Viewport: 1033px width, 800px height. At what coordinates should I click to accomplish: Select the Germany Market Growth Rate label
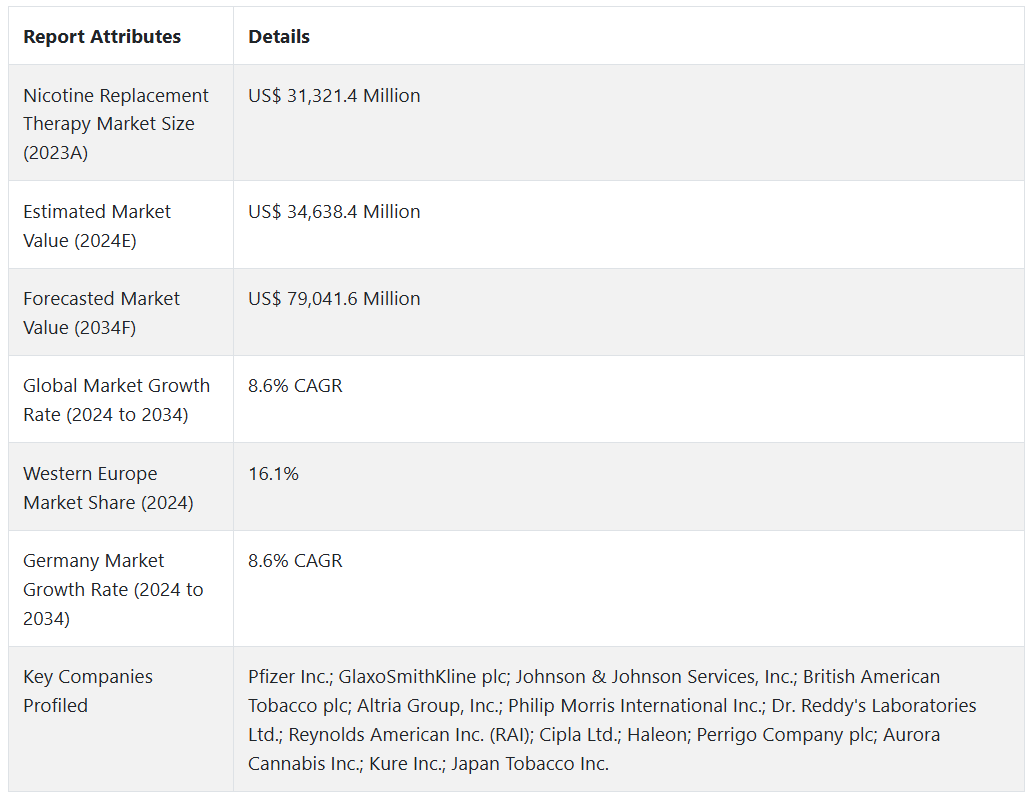click(x=113, y=589)
